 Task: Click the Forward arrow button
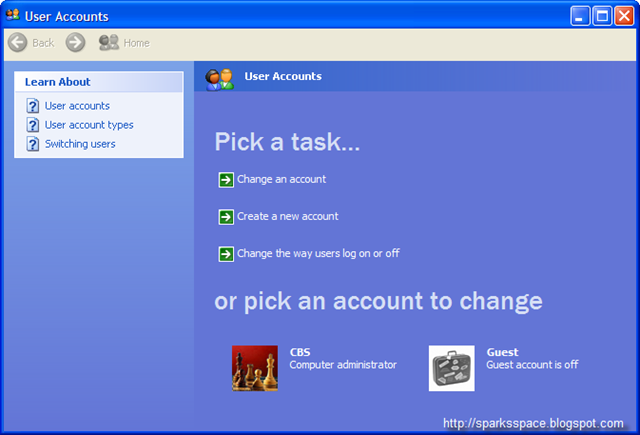[76, 42]
